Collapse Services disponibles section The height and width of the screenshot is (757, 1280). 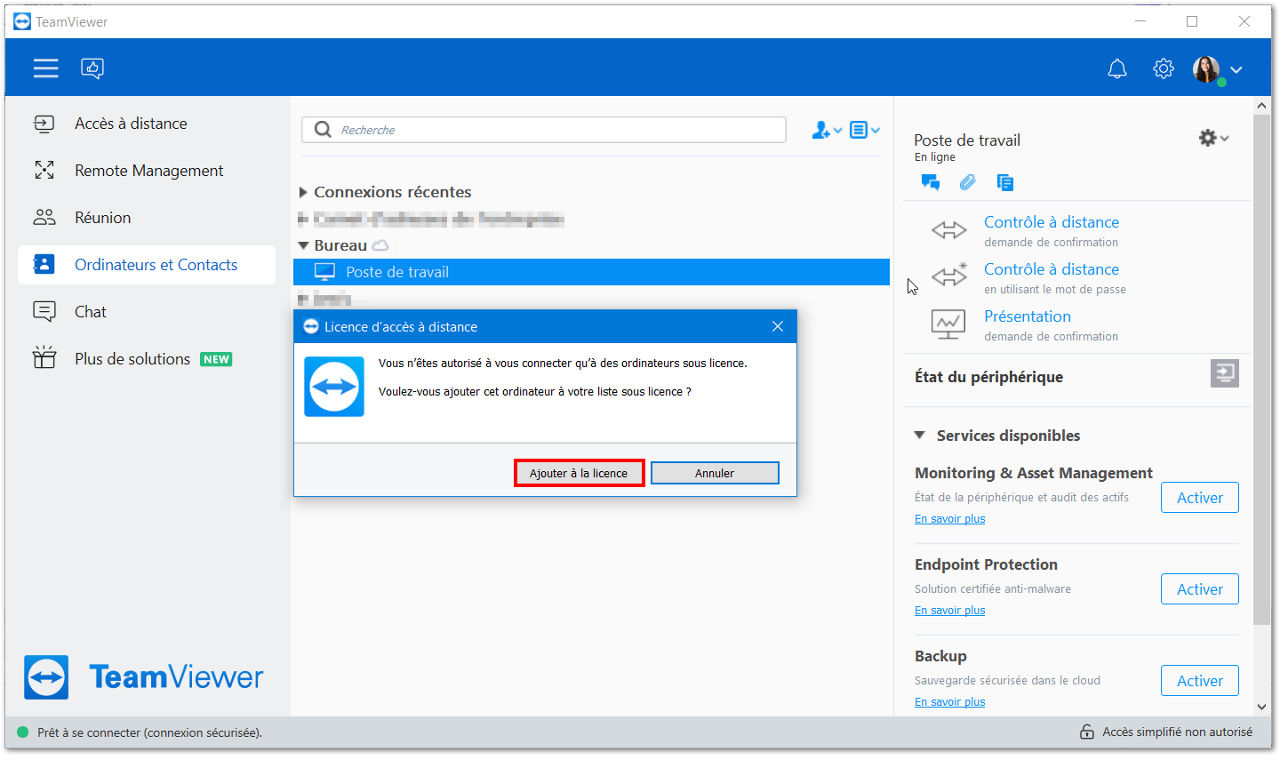[919, 435]
